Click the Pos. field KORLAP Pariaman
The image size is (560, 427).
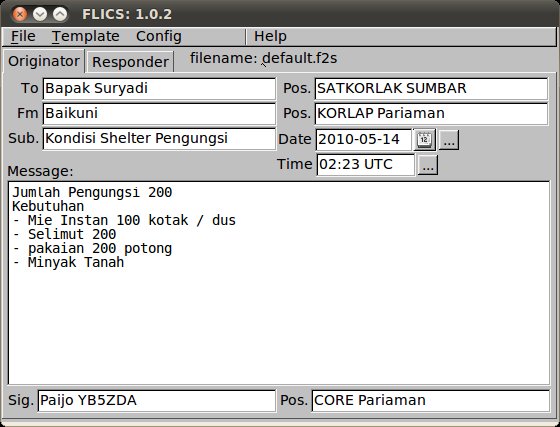pos(431,114)
